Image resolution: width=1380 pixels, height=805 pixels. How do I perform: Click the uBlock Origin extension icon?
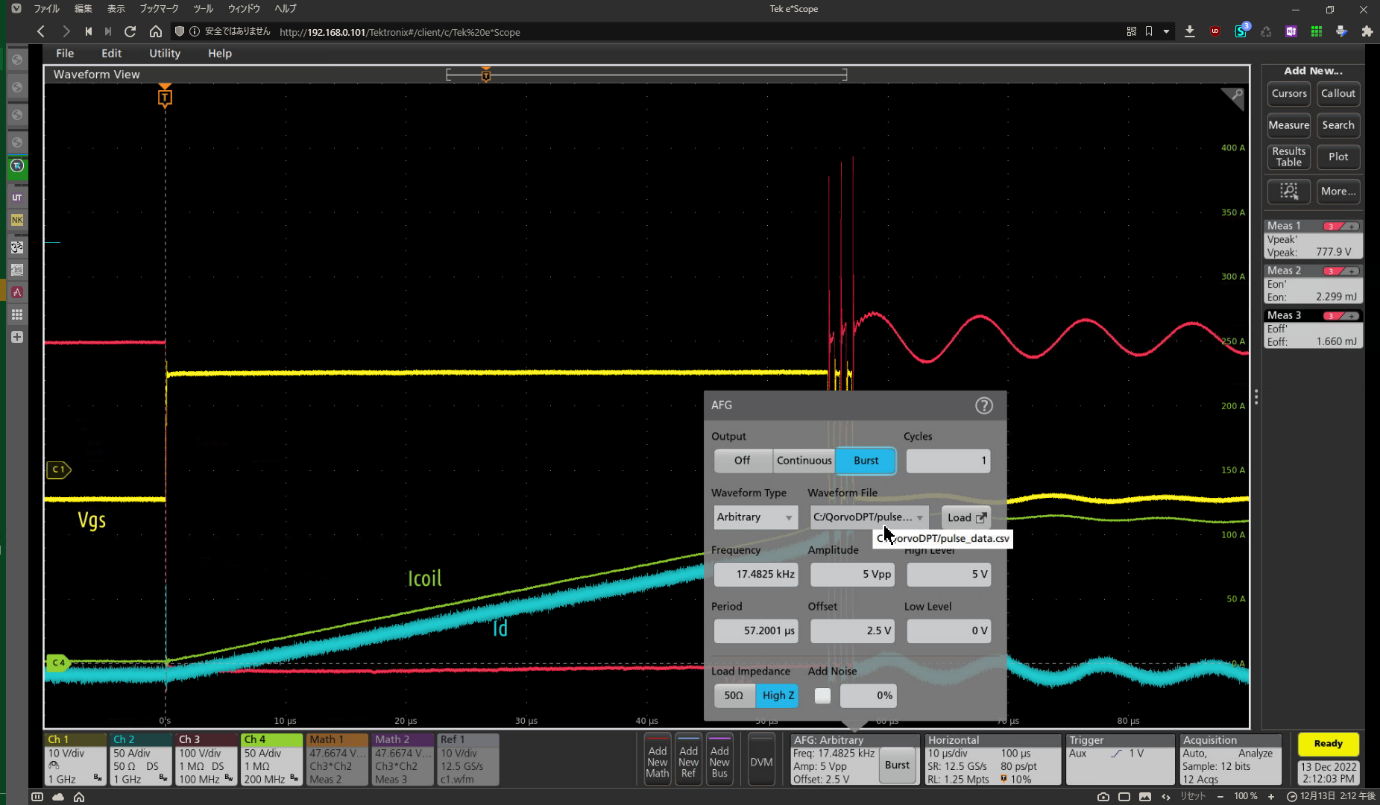[1215, 32]
